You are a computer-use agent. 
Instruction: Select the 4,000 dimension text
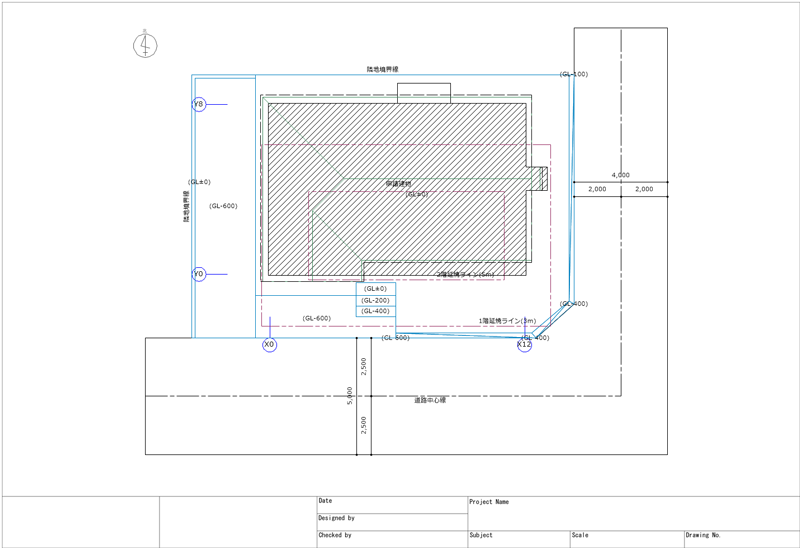(620, 175)
